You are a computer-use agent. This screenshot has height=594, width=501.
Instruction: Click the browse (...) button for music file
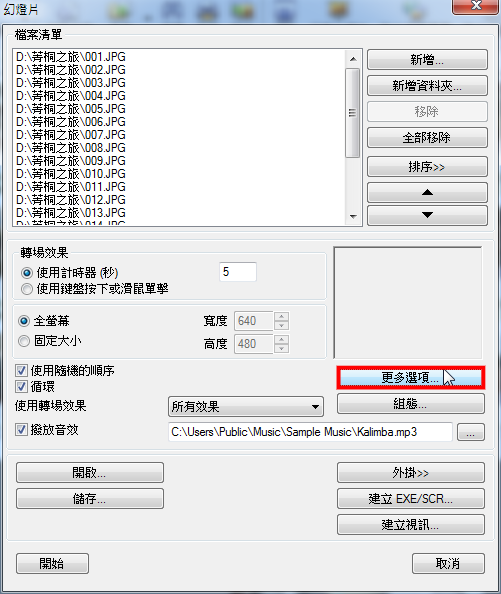[x=471, y=432]
